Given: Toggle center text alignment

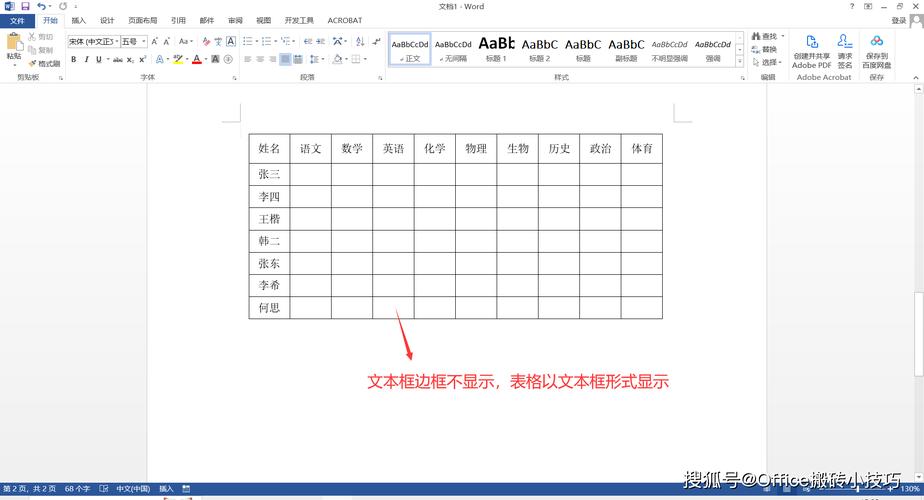Looking at the screenshot, I should click(x=260, y=59).
